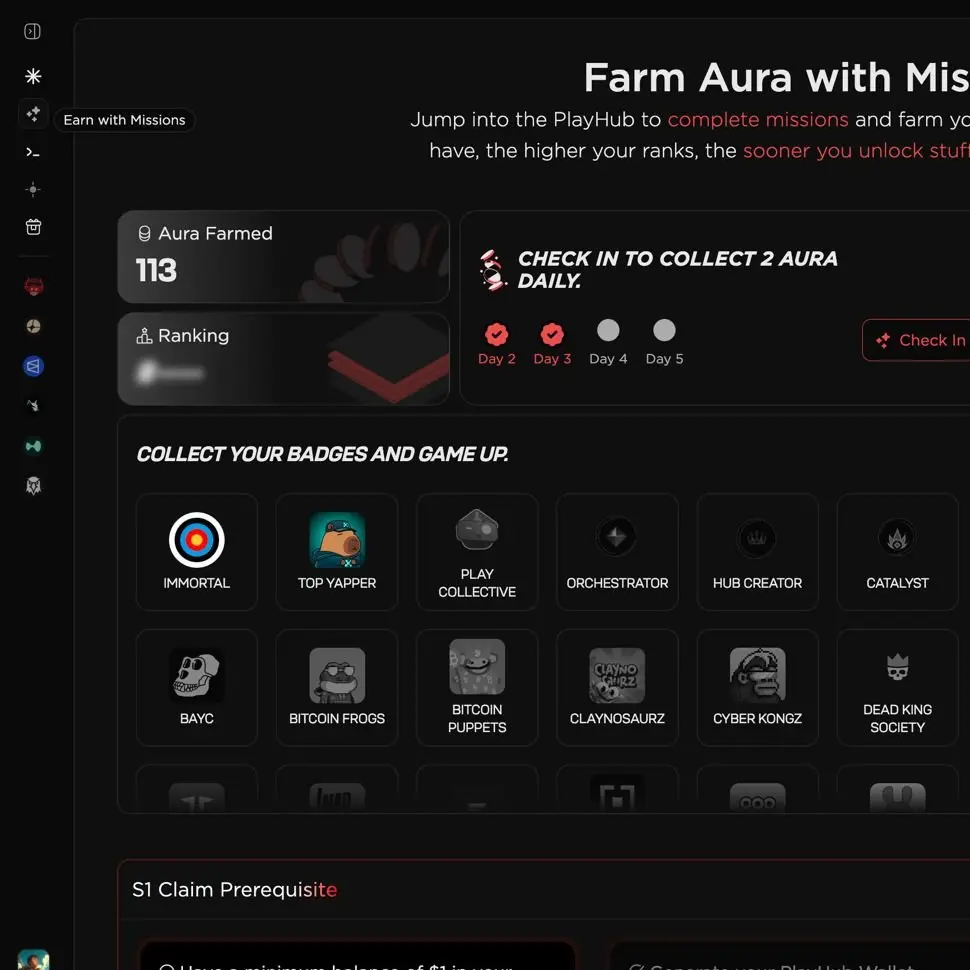This screenshot has height=970, width=970.
Task: Click the crosshair target icon in sidebar
Action: click(33, 189)
